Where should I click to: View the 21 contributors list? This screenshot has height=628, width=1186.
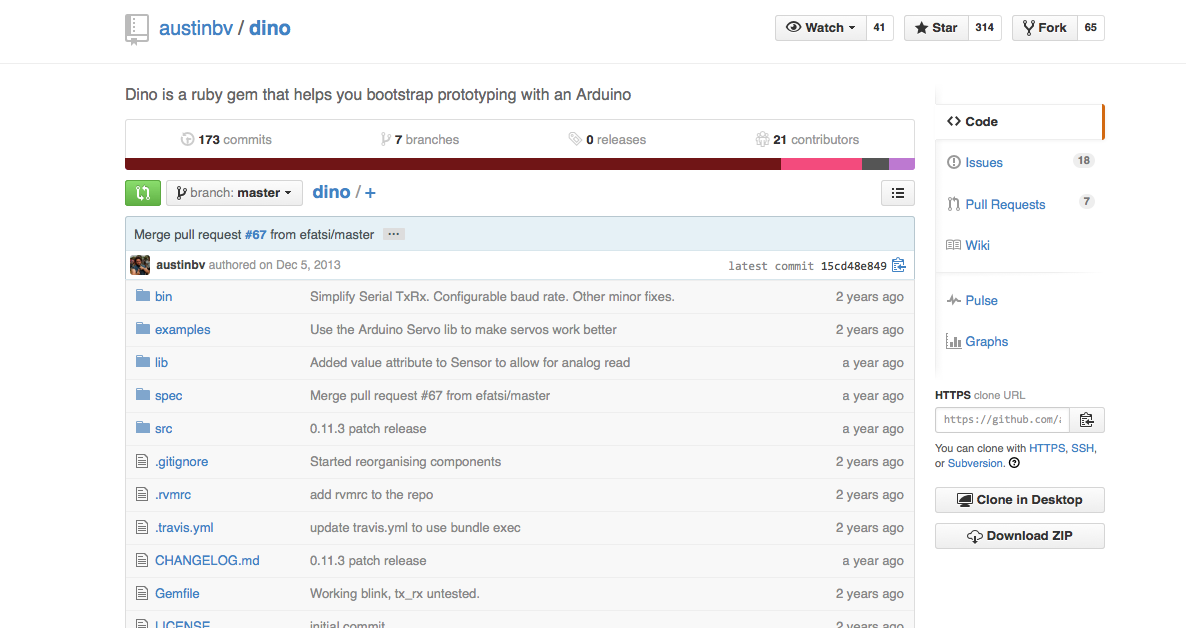click(807, 139)
